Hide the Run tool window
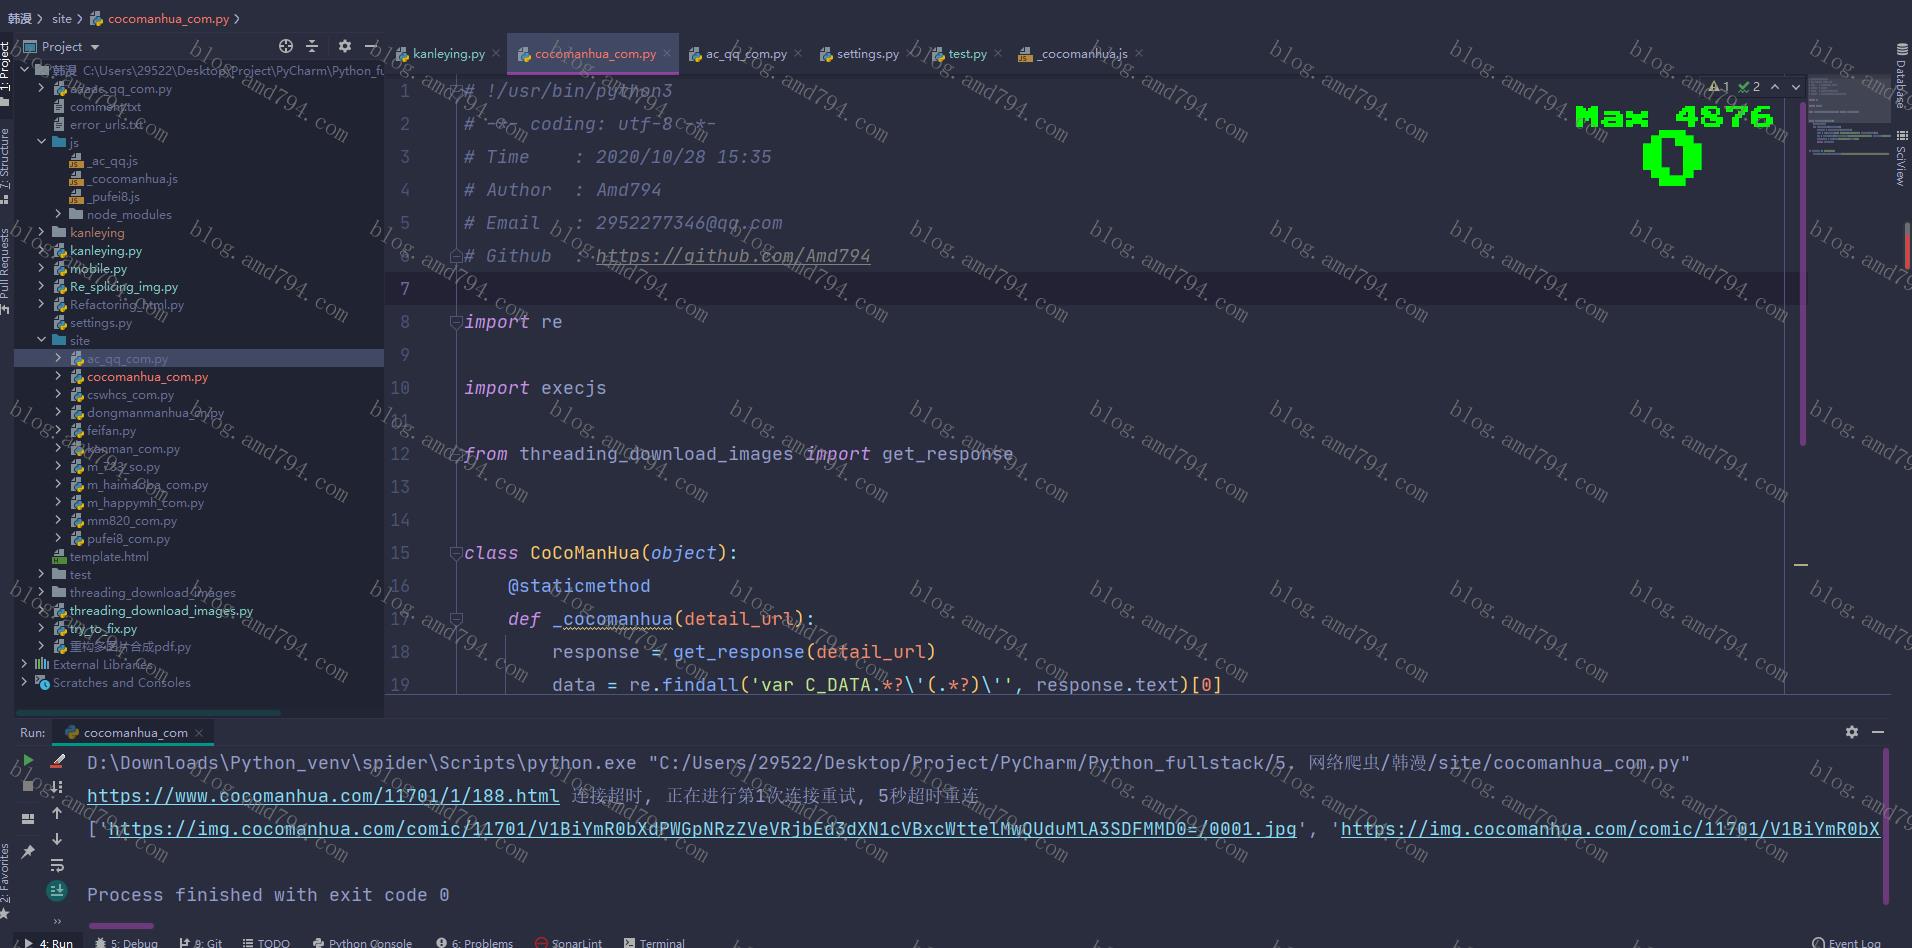The image size is (1912, 948). point(1878,732)
